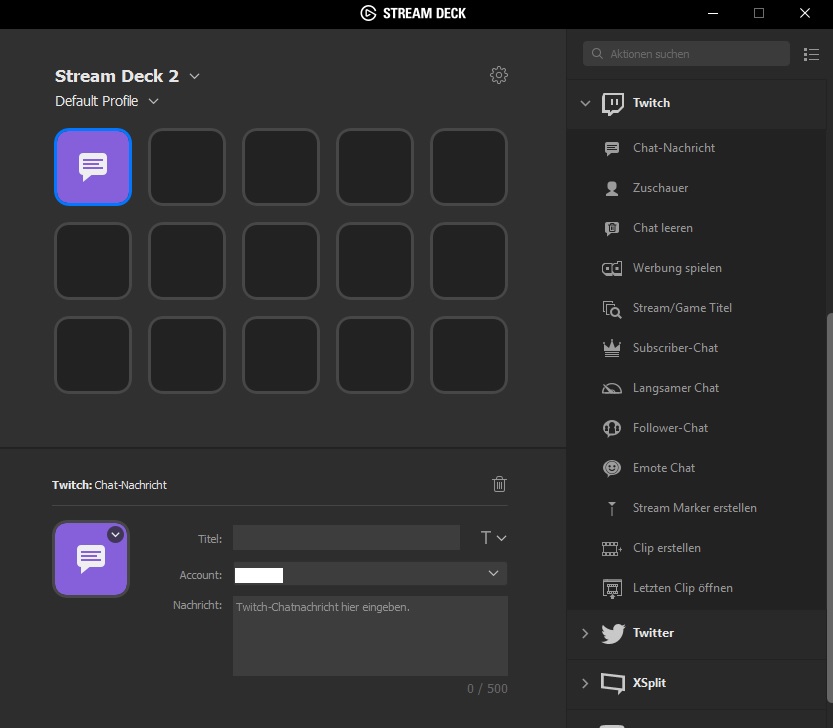Select the Stream Marker erstellen icon

click(612, 509)
